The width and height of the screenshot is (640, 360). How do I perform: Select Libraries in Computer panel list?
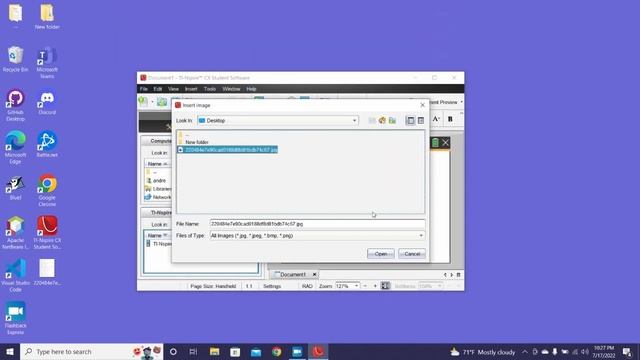point(158,189)
